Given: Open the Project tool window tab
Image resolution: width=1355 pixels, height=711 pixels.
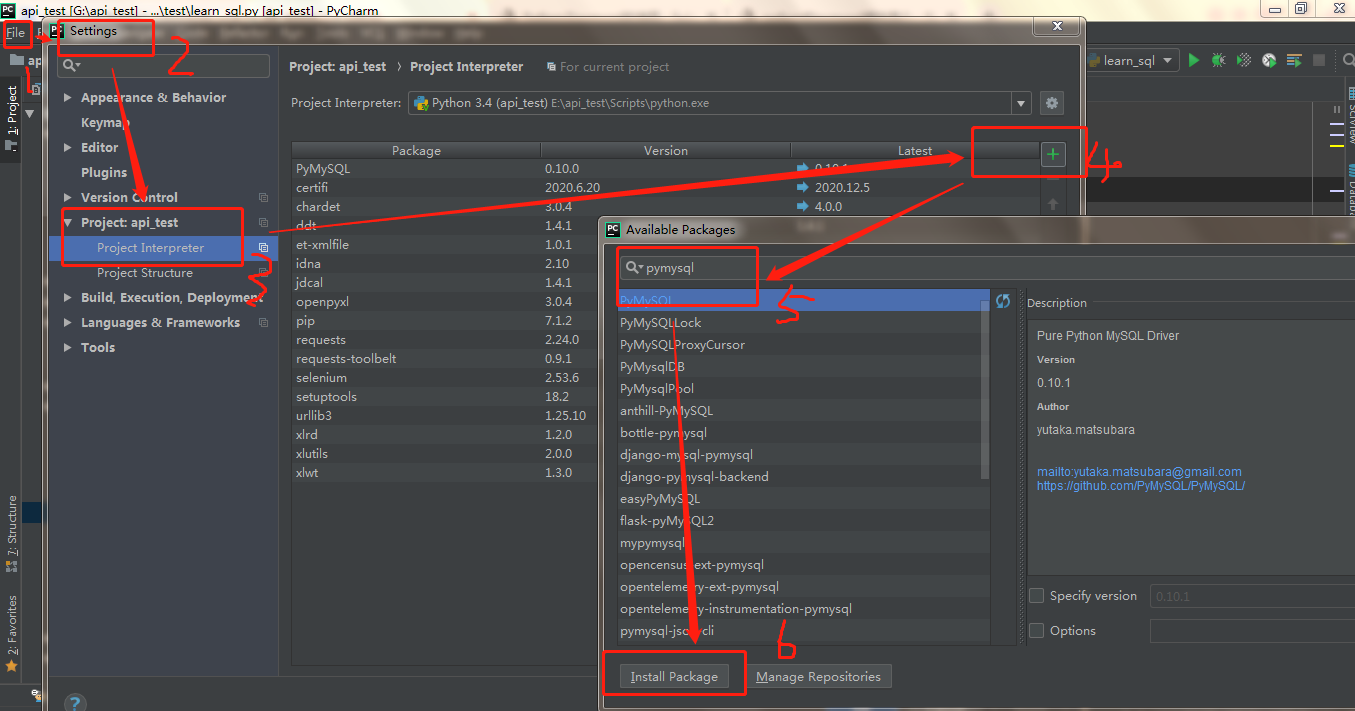Looking at the screenshot, I should [12, 118].
